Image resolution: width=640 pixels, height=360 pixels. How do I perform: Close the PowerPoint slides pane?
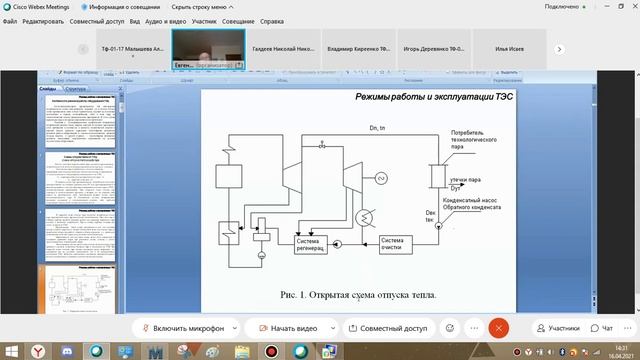pos(120,89)
